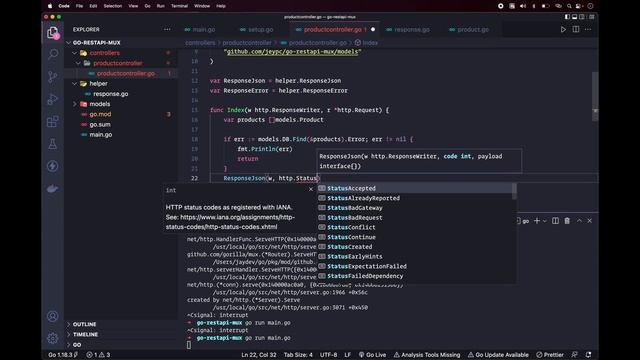Image resolution: width=640 pixels, height=360 pixels.
Task: Open the Go menu in menu bar
Action: tap(147, 6)
